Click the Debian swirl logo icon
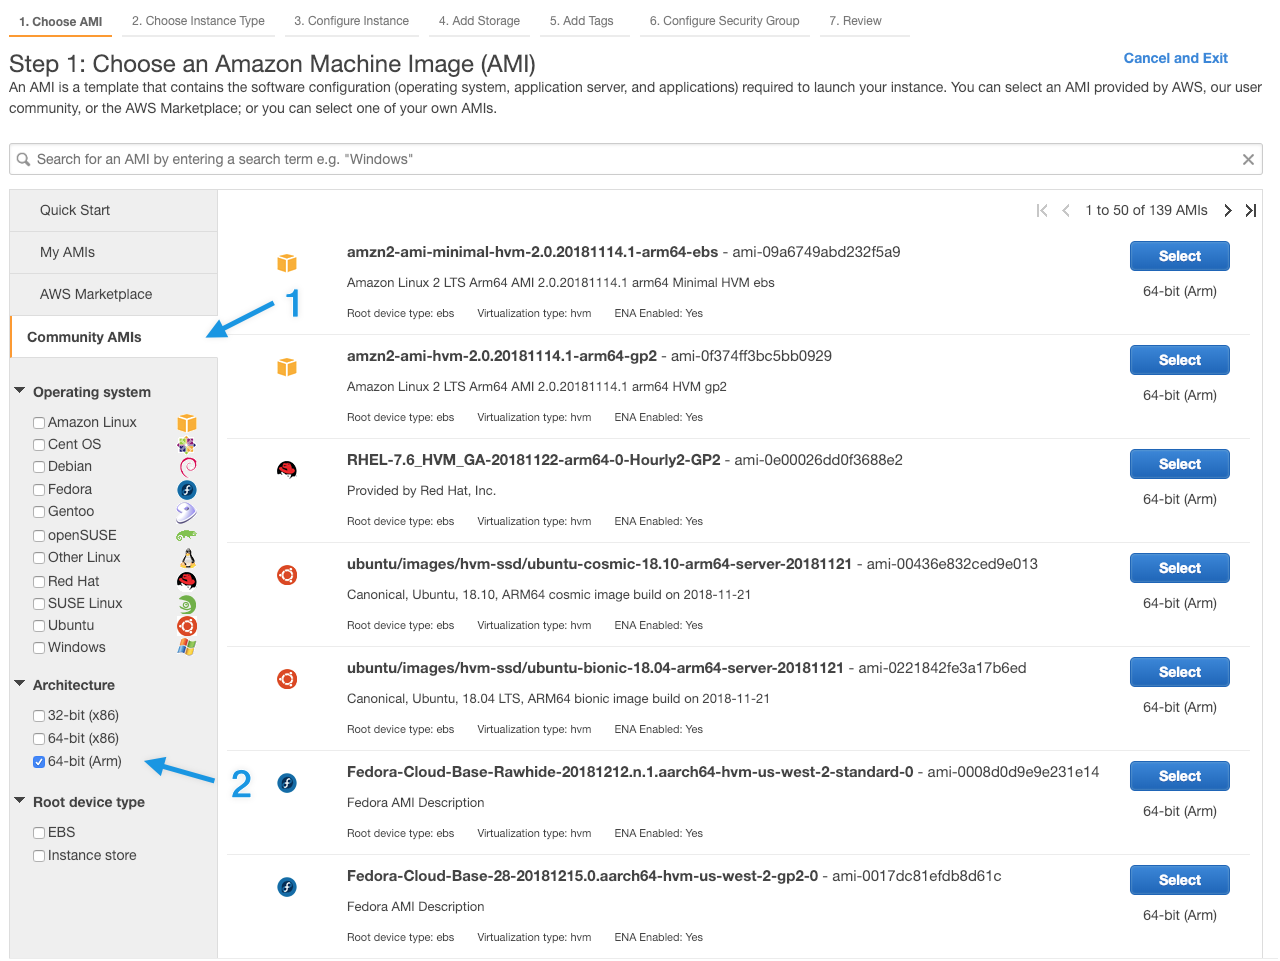1280x961 pixels. [x=187, y=467]
